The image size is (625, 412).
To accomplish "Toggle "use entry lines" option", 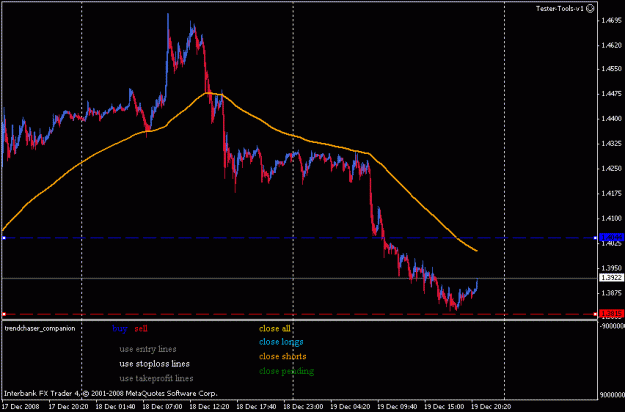I will coord(148,349).
